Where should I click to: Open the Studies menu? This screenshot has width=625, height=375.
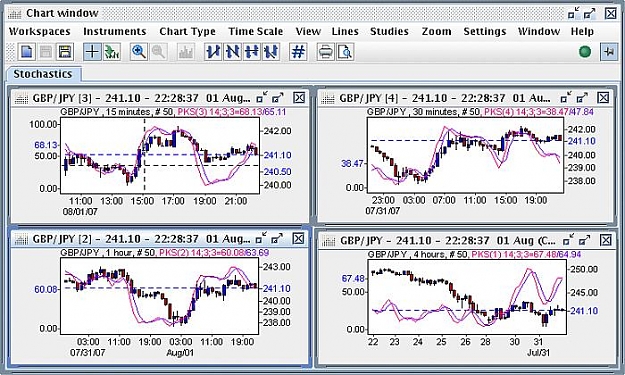389,31
